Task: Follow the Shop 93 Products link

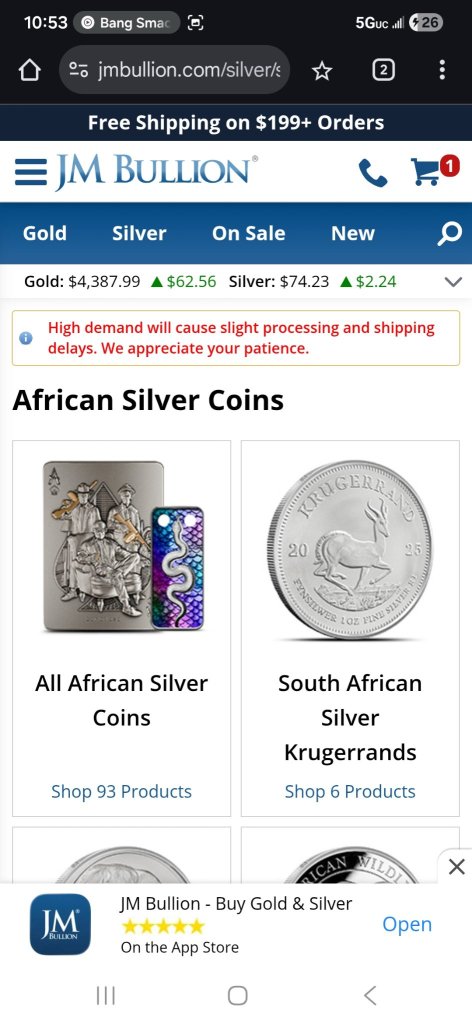Action: point(121,792)
